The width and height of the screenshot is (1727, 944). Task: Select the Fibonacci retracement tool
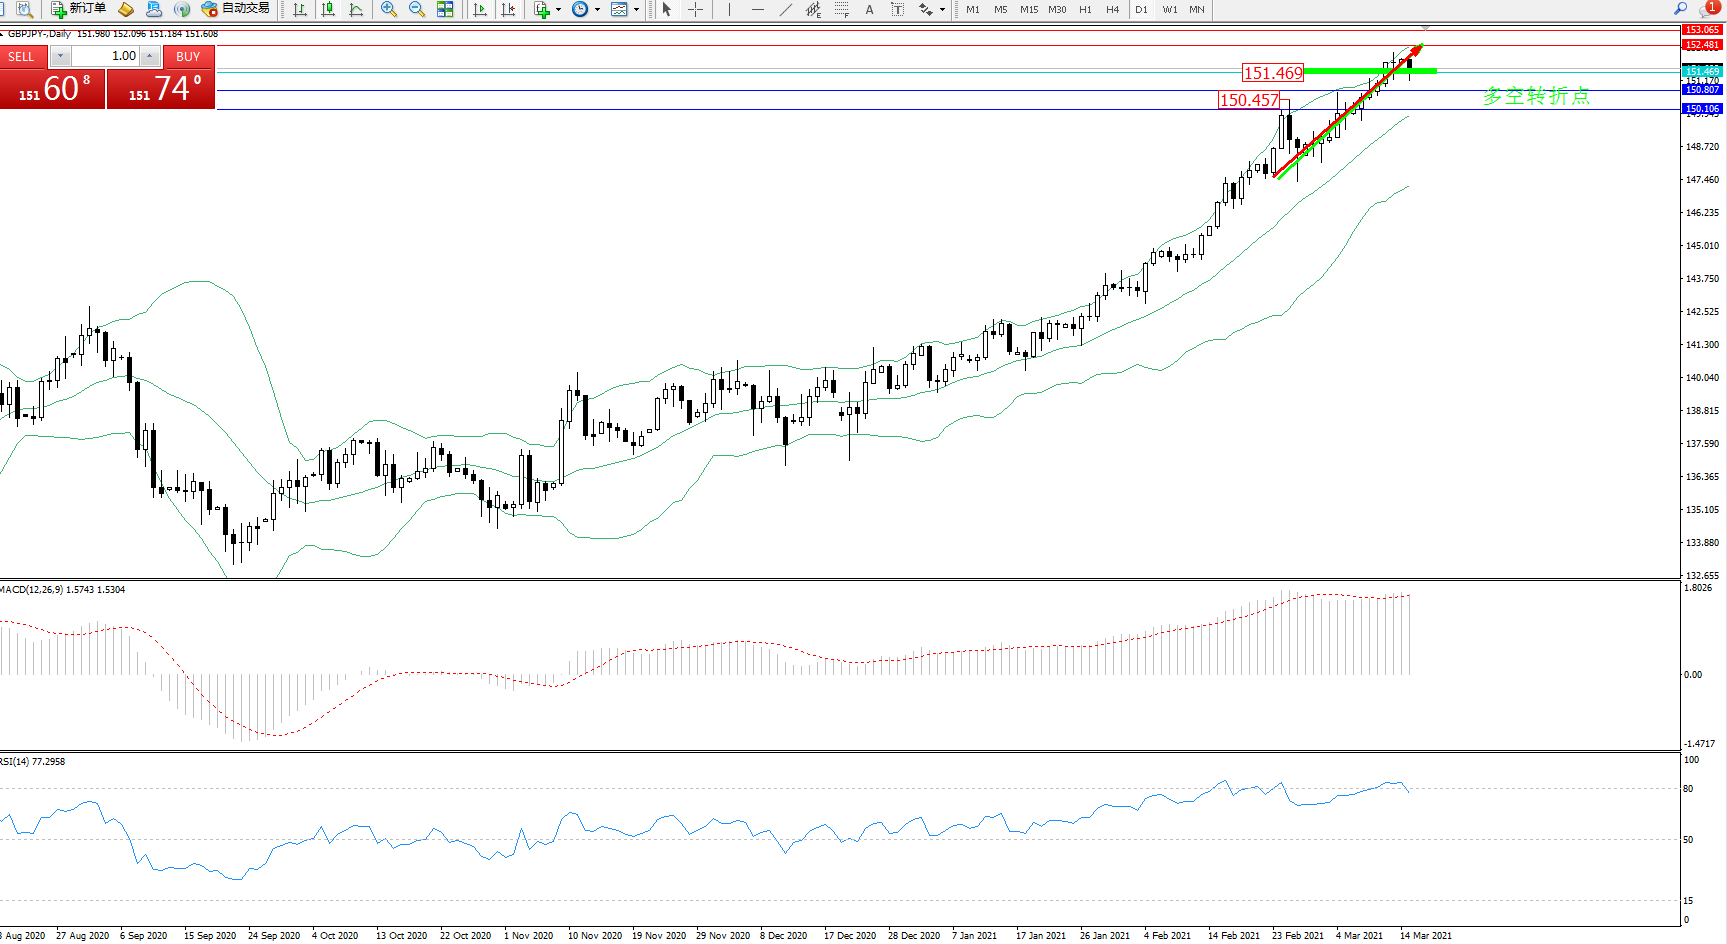(841, 9)
